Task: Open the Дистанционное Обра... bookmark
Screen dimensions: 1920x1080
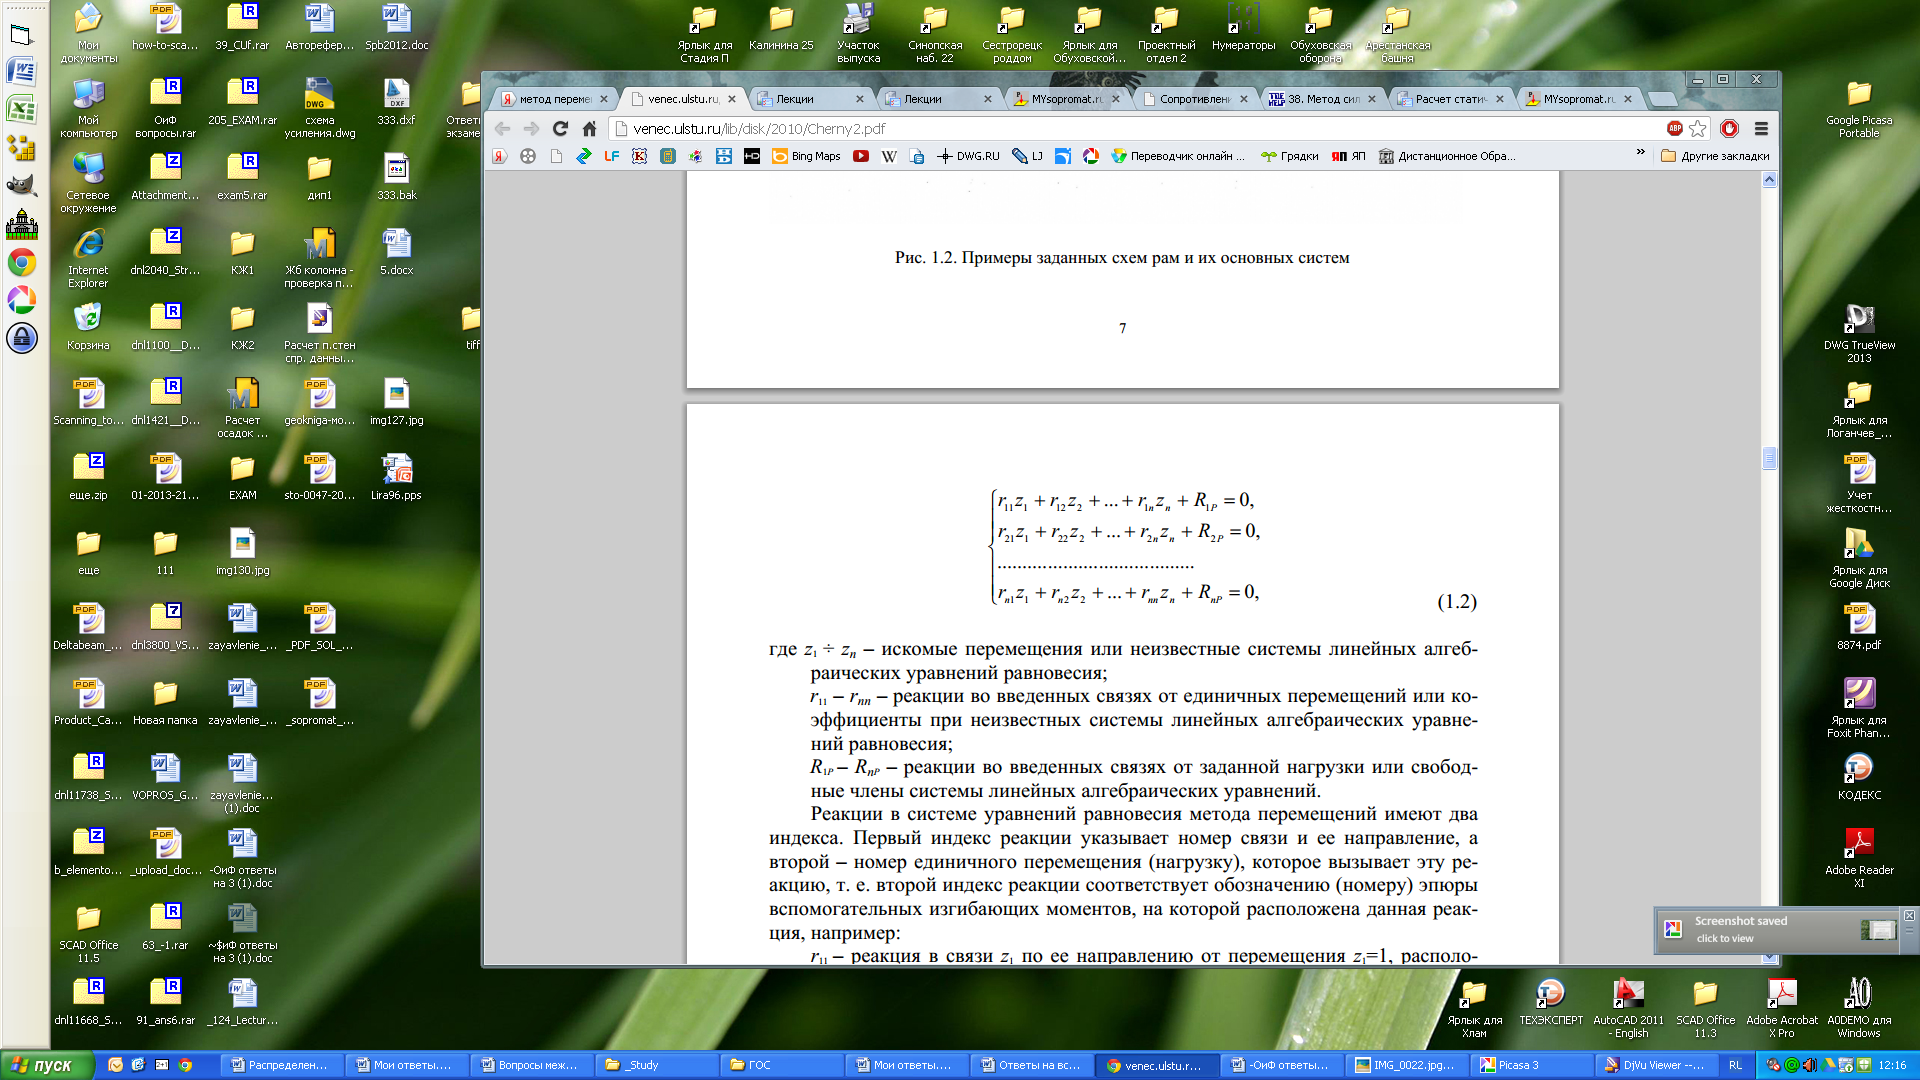Action: pos(1447,156)
